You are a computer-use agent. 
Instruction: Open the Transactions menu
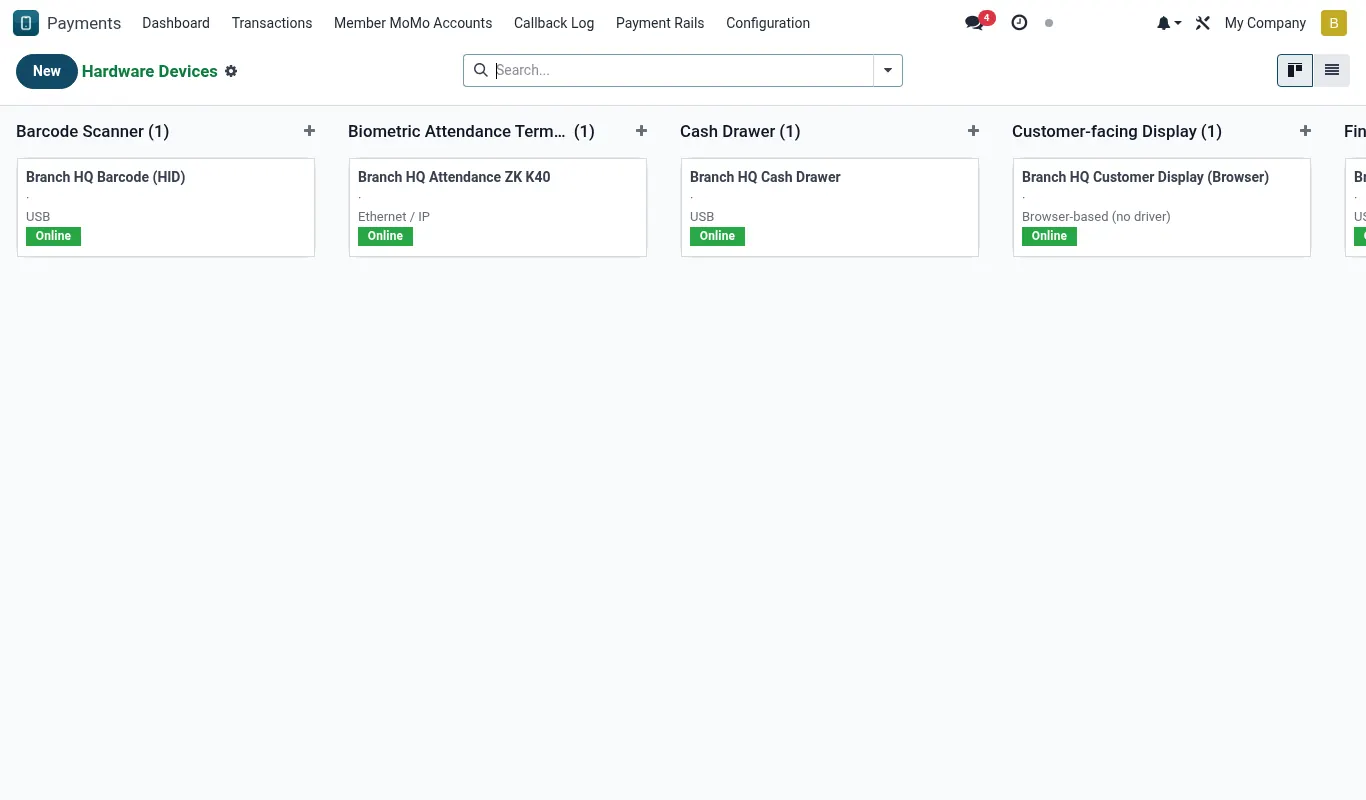point(272,23)
